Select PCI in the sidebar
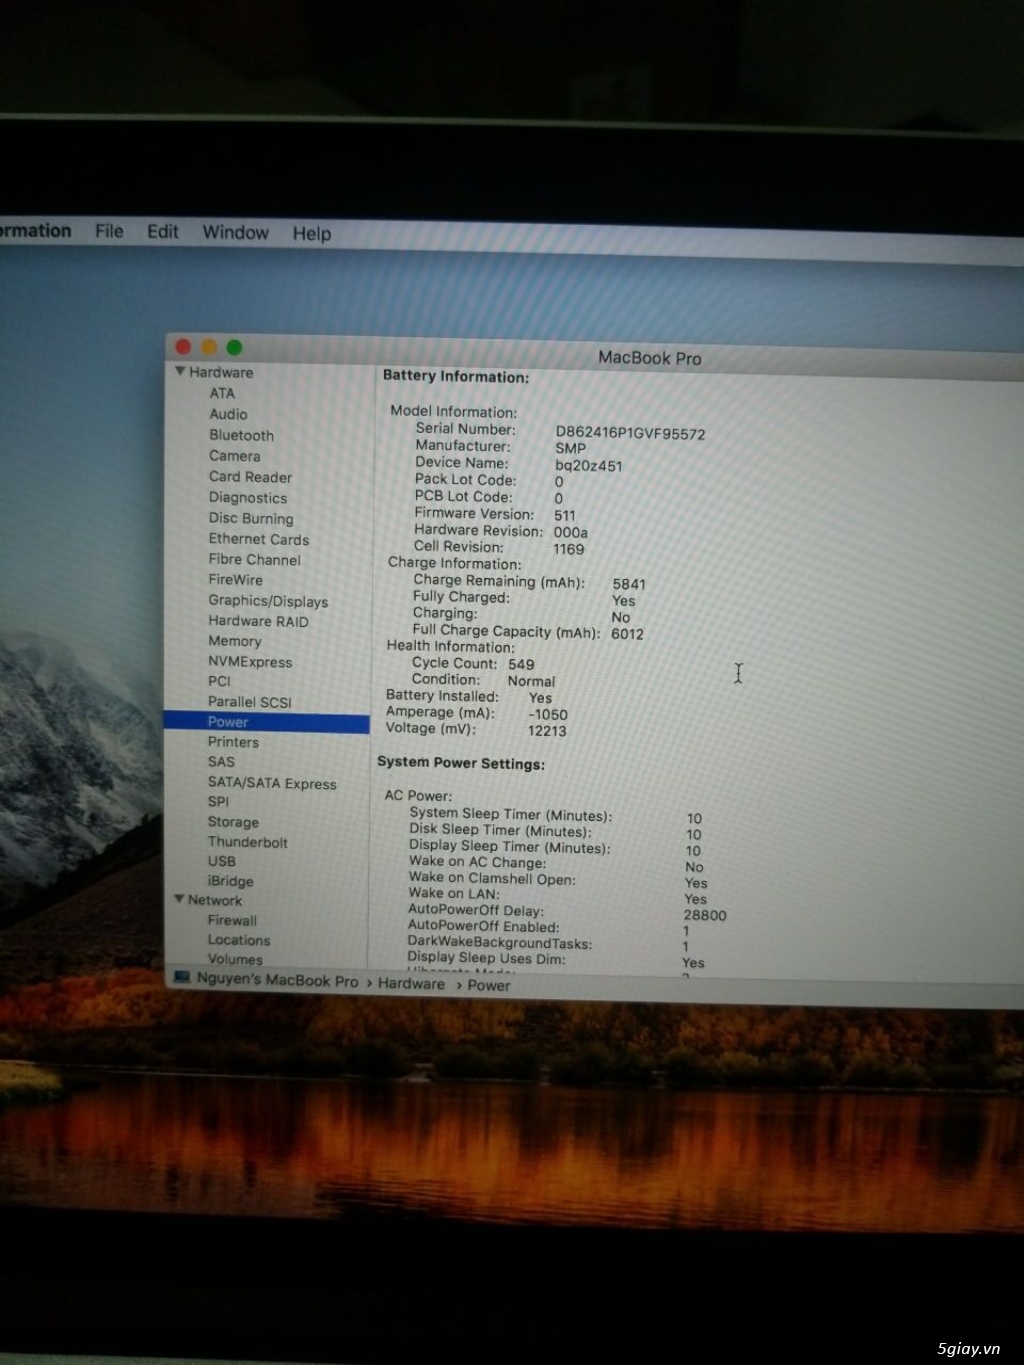The width and height of the screenshot is (1024, 1365). (x=219, y=681)
